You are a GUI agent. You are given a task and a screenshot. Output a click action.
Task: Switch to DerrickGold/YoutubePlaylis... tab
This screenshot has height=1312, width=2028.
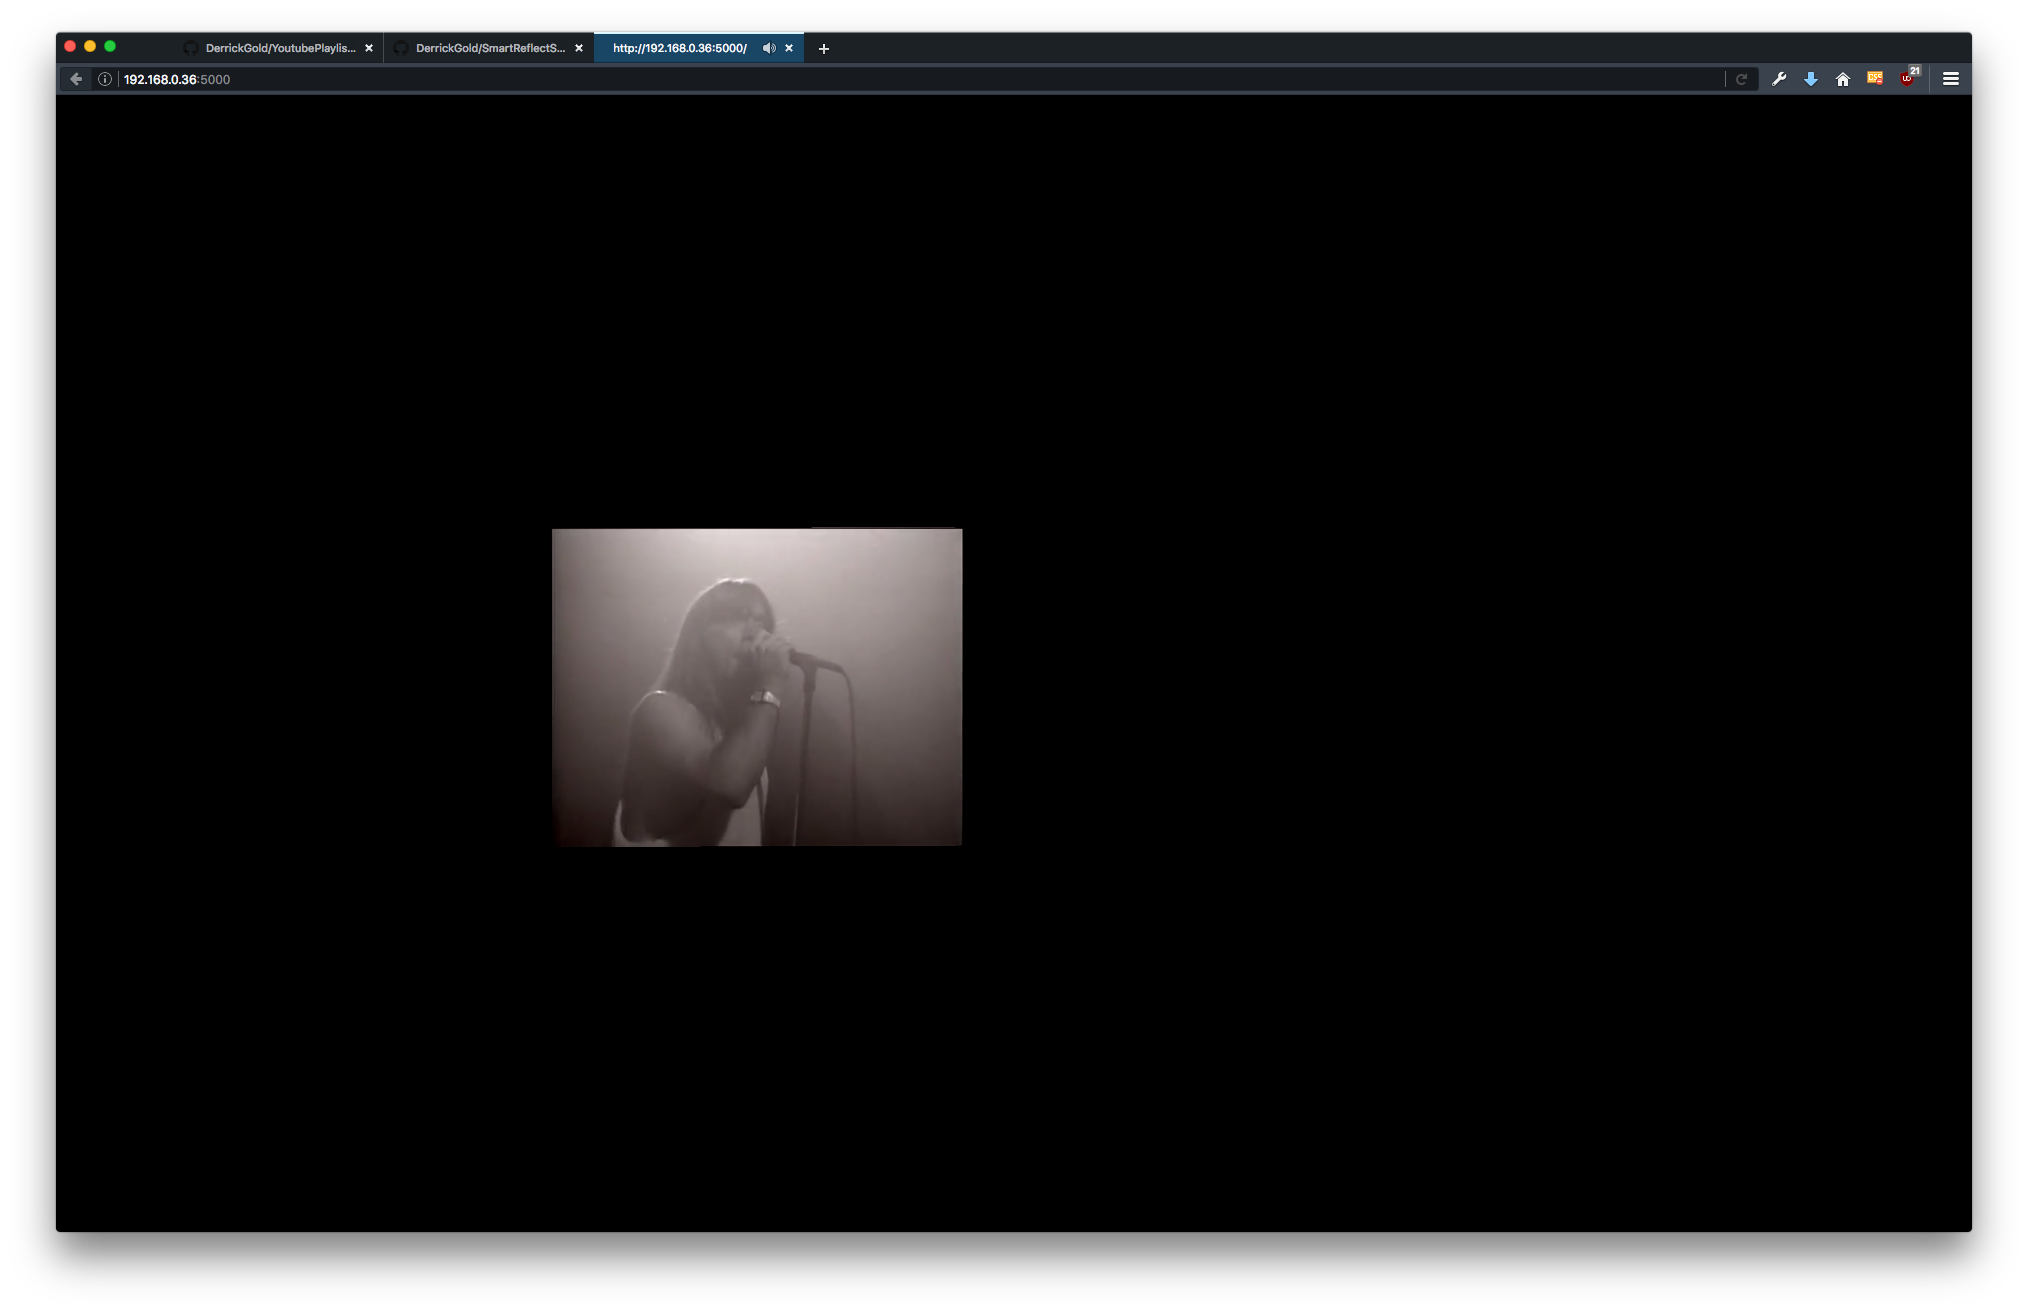(280, 48)
